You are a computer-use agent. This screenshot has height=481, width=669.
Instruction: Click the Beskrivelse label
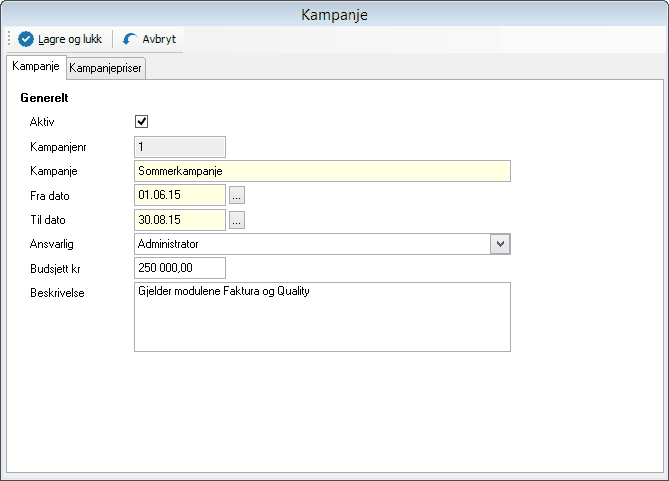point(57,293)
